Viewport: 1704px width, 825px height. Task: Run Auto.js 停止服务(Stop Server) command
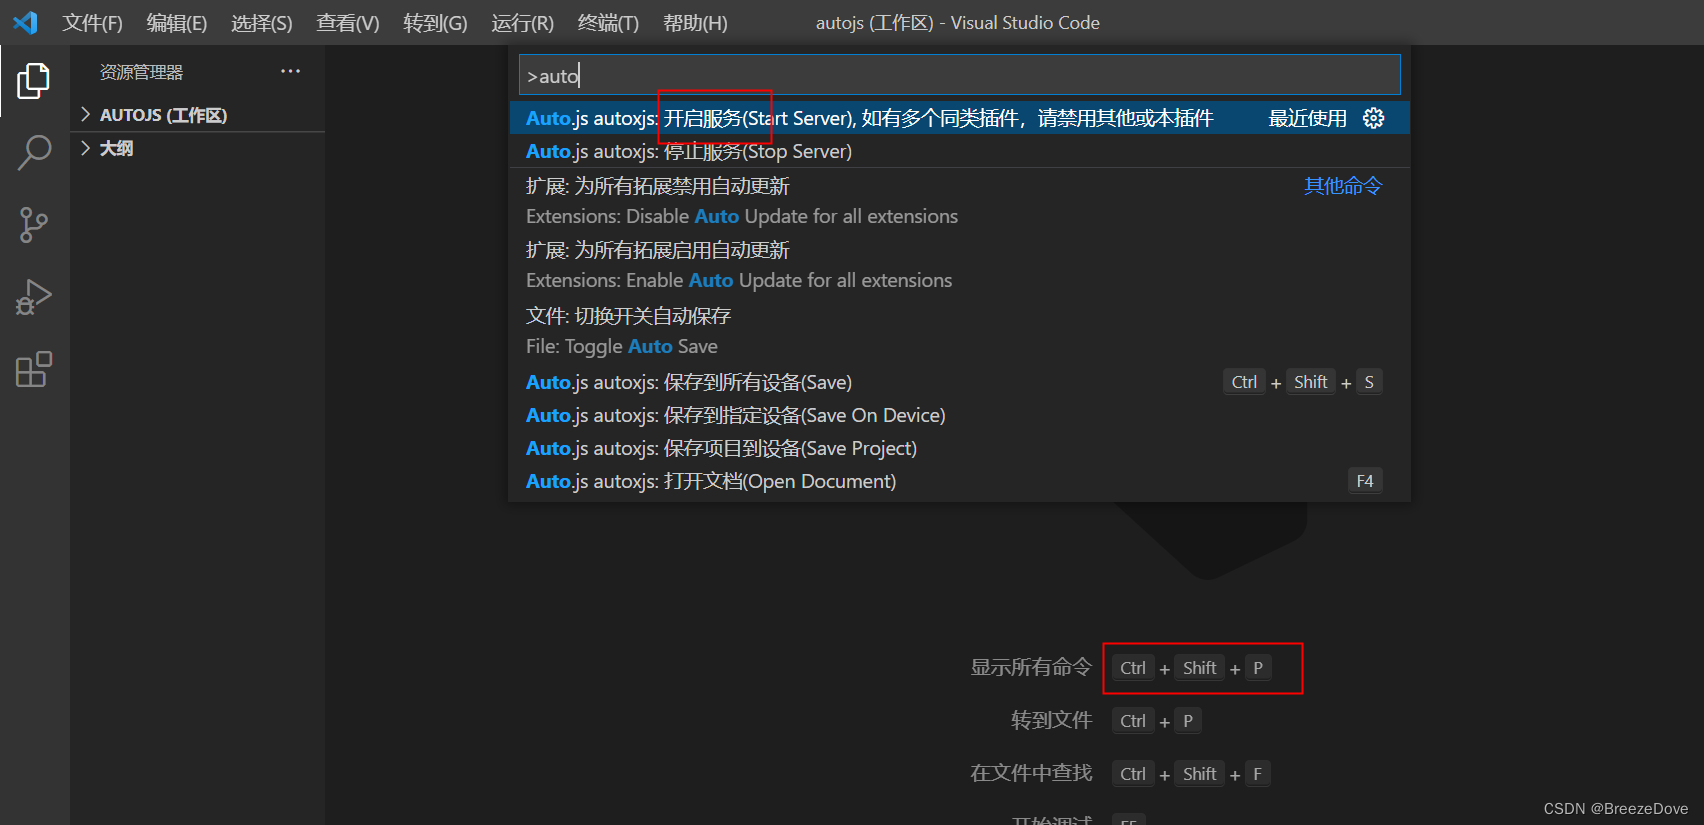[960, 151]
